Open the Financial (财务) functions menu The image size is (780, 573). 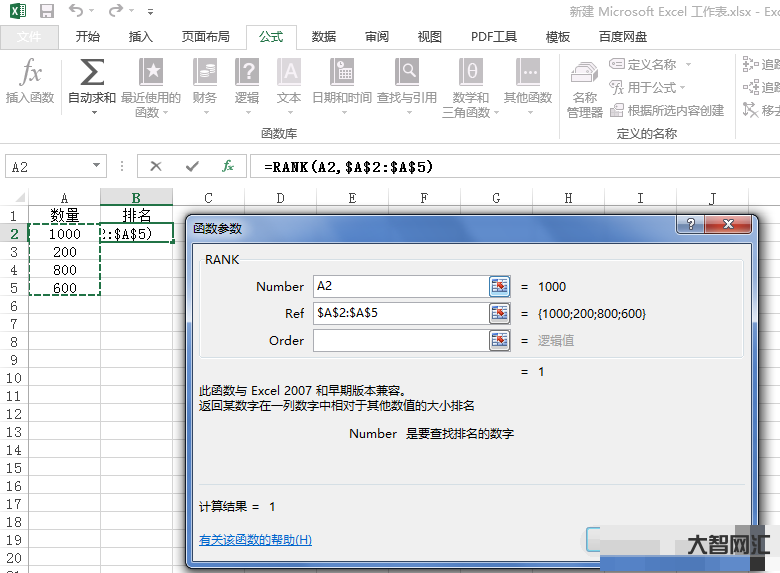(205, 80)
